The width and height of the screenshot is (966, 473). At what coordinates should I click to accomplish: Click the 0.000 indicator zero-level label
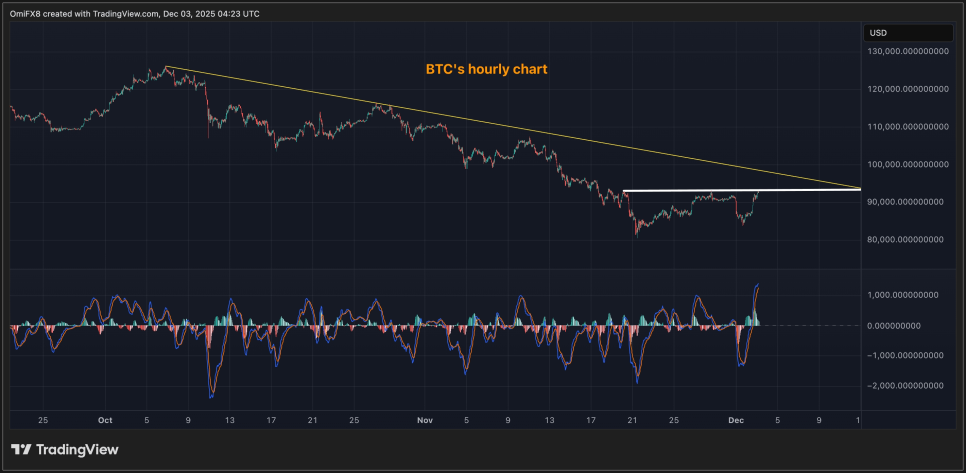click(905, 326)
